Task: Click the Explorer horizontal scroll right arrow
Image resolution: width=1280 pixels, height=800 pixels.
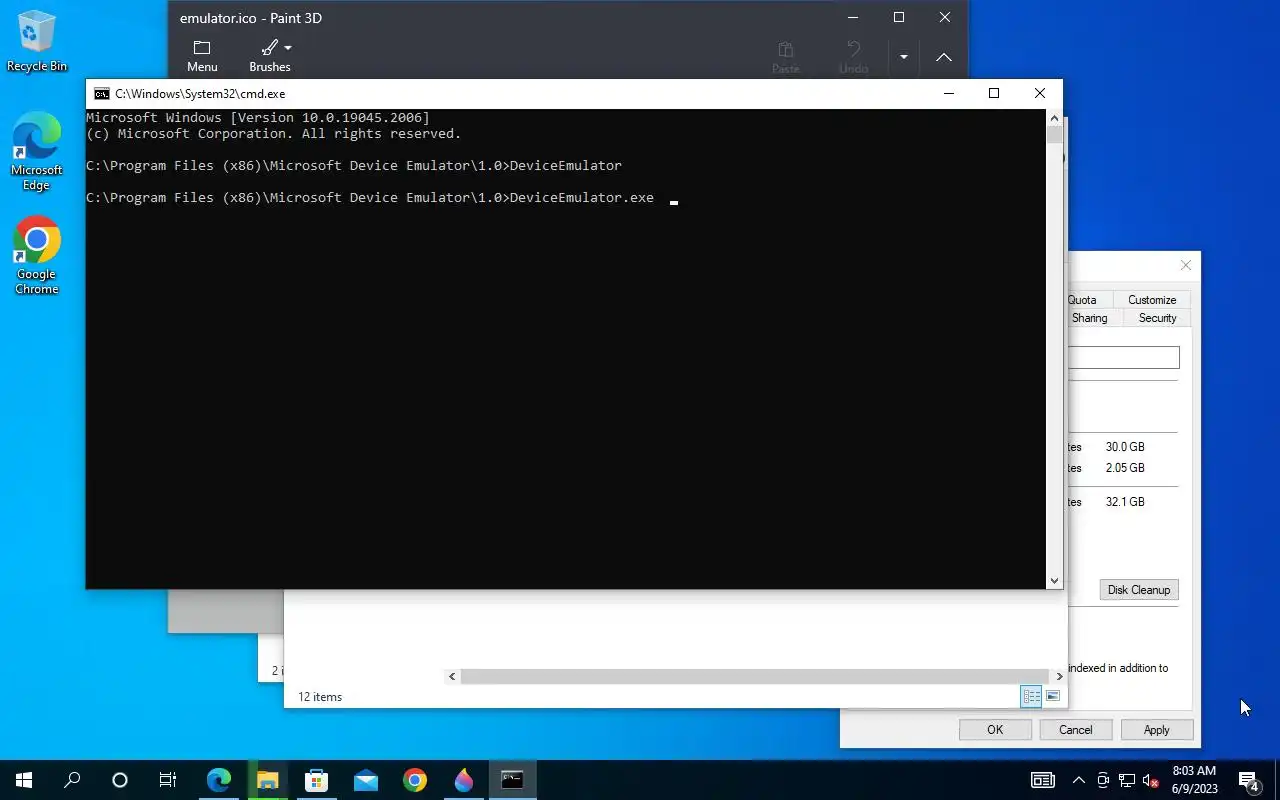Action: point(1060,677)
